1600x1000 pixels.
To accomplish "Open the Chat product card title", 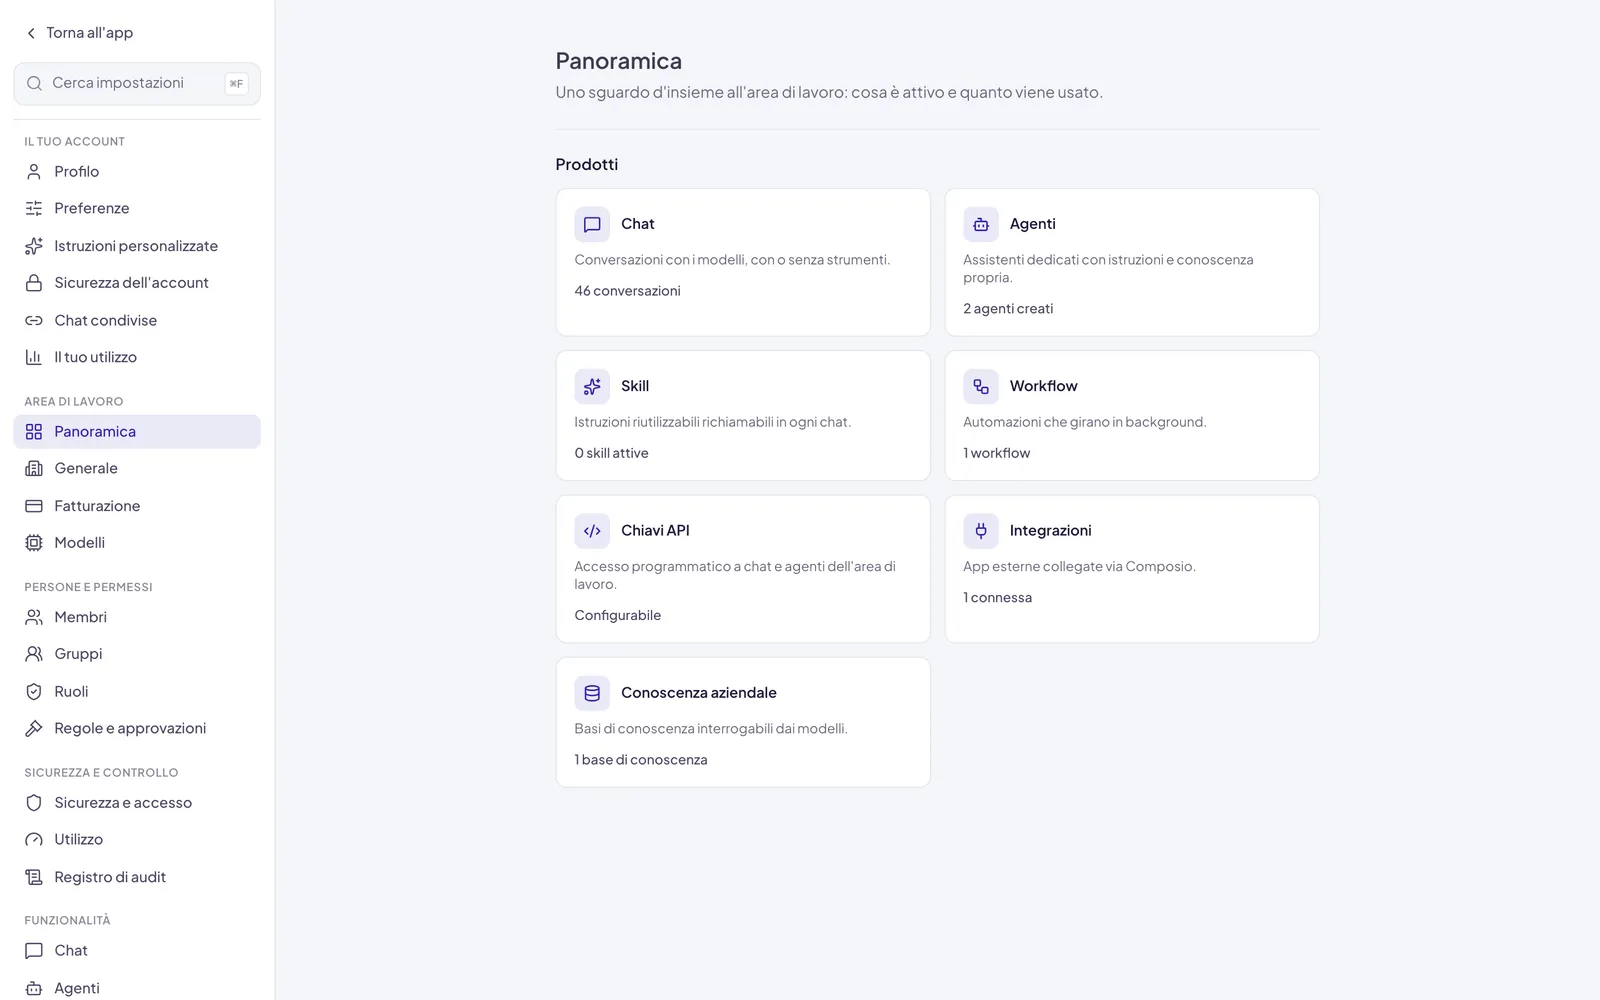I will tap(638, 224).
